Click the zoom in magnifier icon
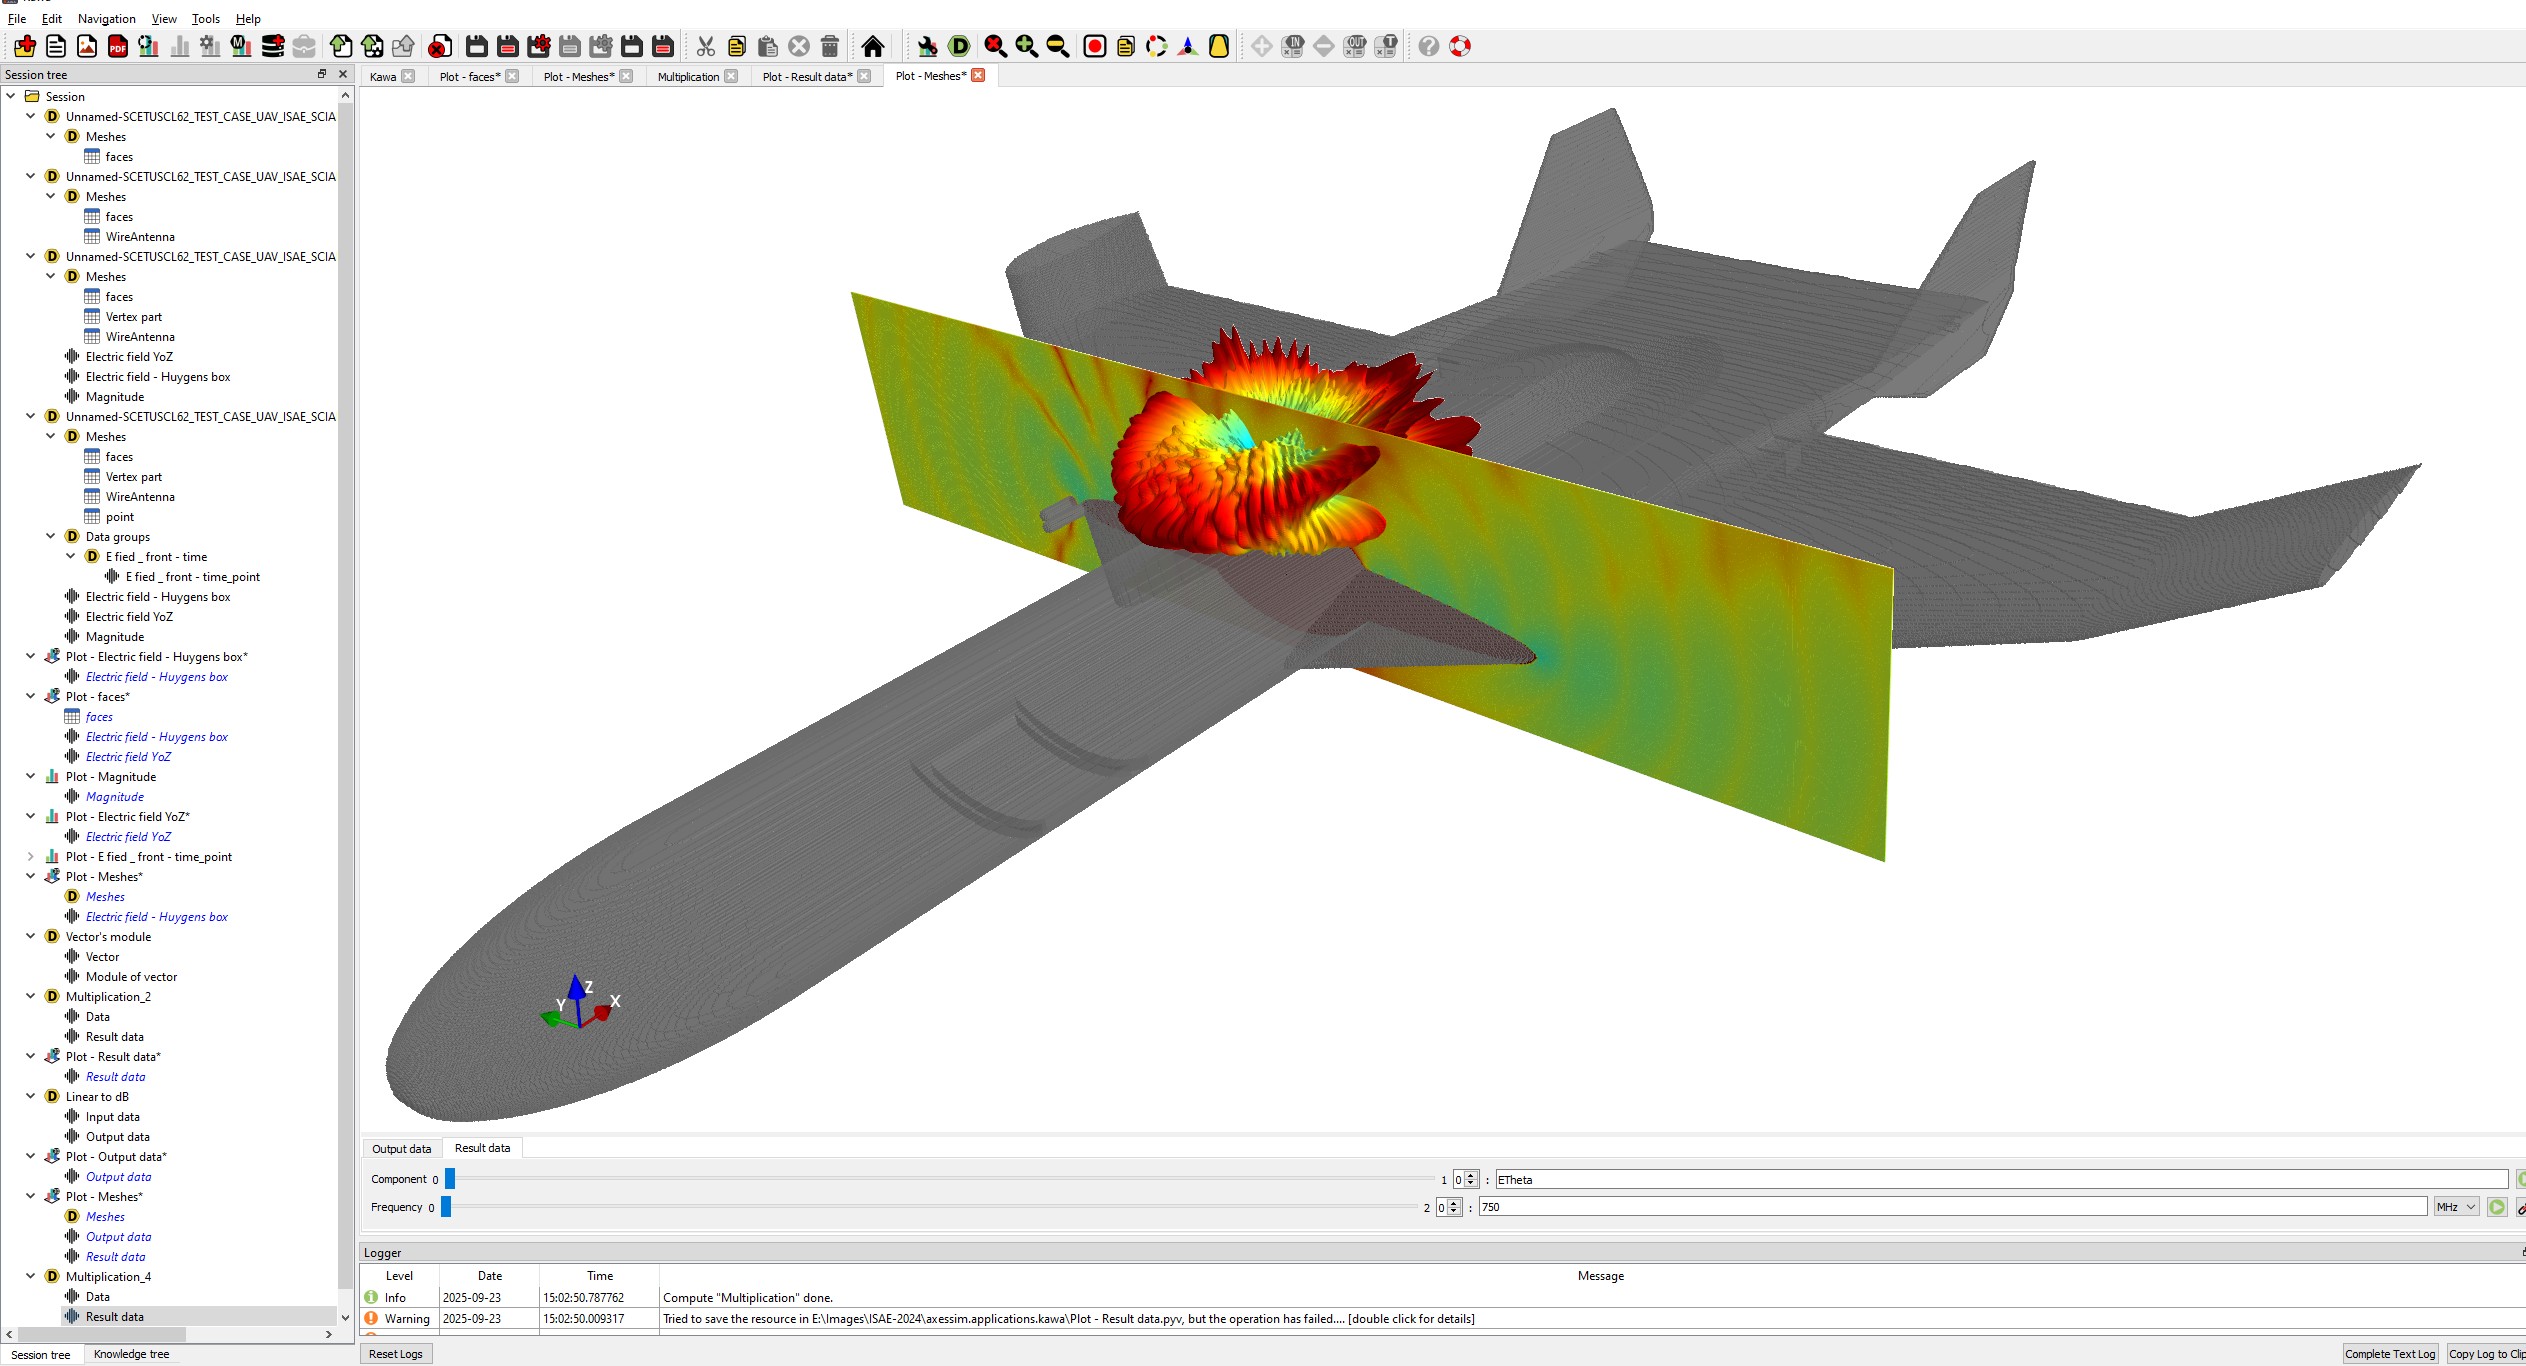Screen dimensions: 2526x1366 tap(1026, 46)
